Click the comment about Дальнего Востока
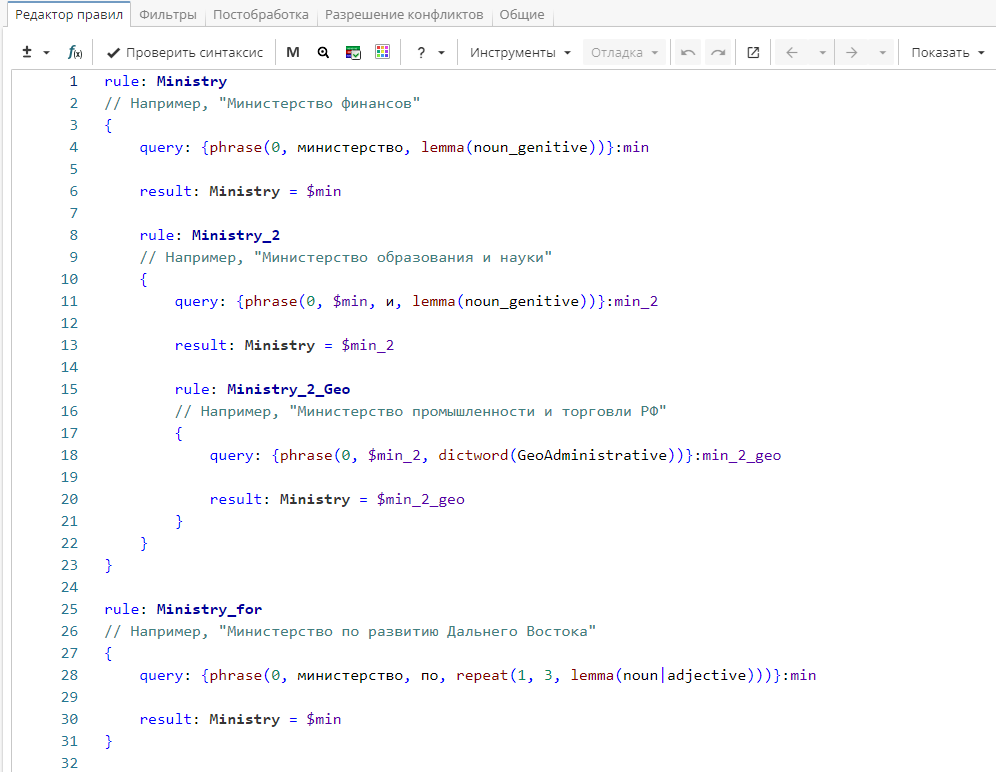 pos(350,632)
